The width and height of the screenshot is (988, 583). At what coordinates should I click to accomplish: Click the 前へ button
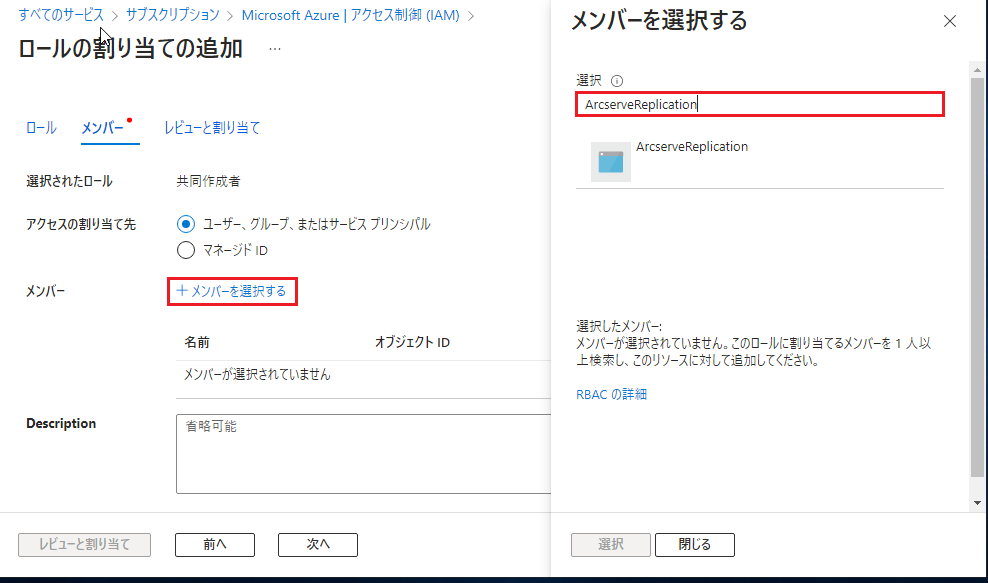[215, 545]
